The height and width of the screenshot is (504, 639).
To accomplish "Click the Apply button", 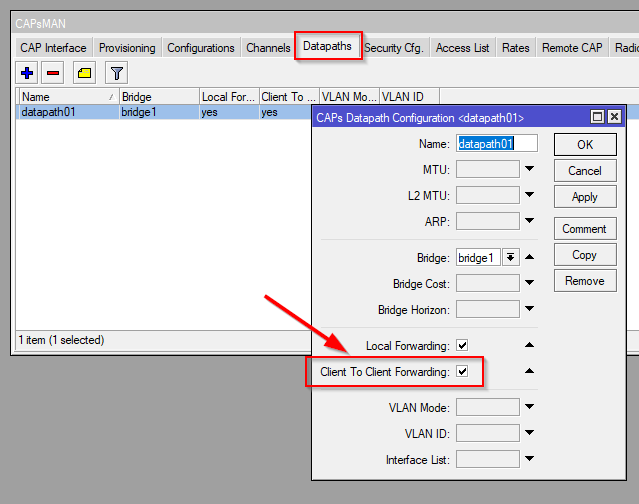I will (x=584, y=197).
